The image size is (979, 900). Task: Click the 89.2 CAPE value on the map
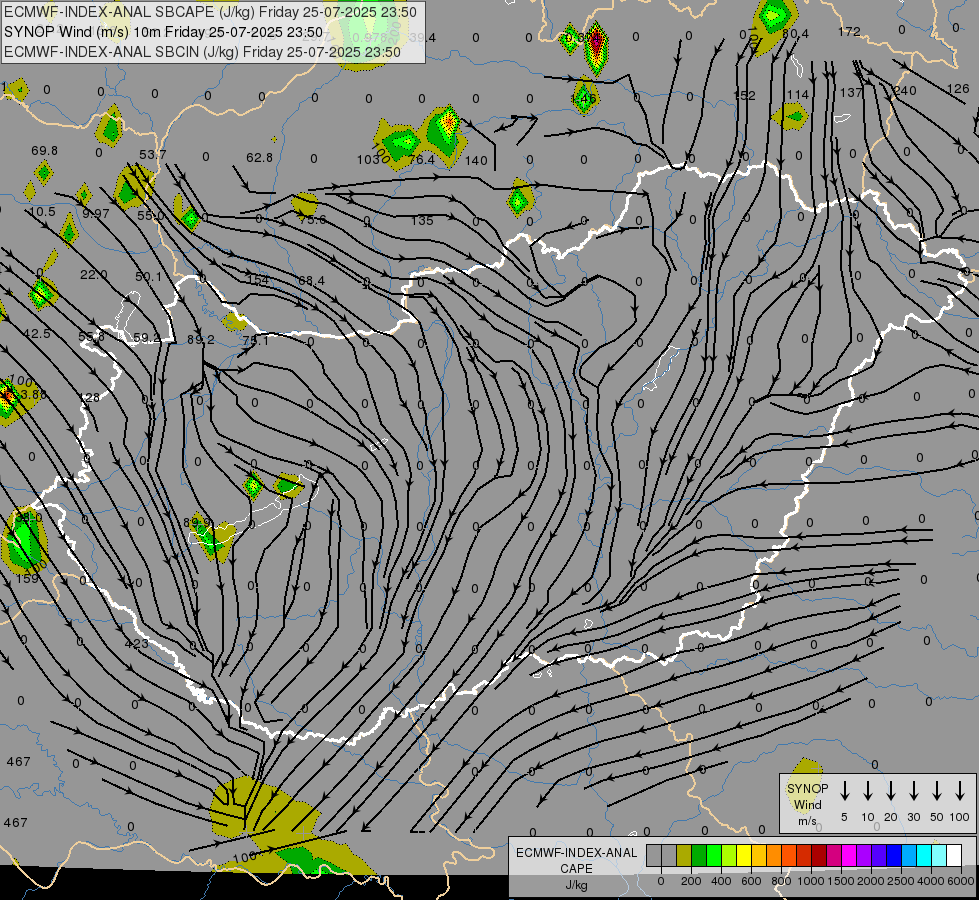coord(200,340)
